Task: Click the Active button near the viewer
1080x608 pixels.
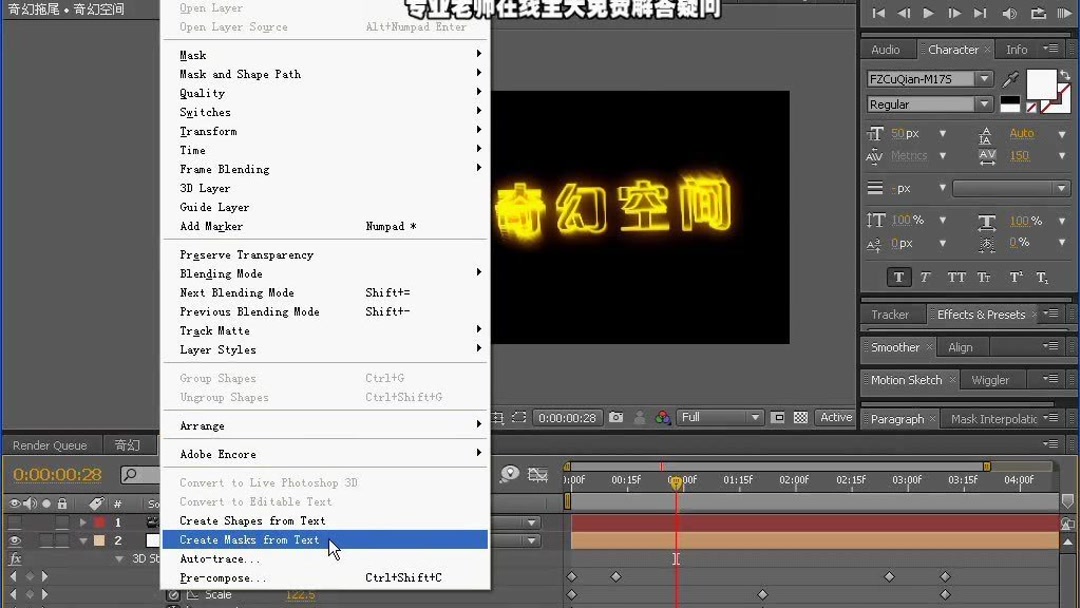Action: click(835, 417)
